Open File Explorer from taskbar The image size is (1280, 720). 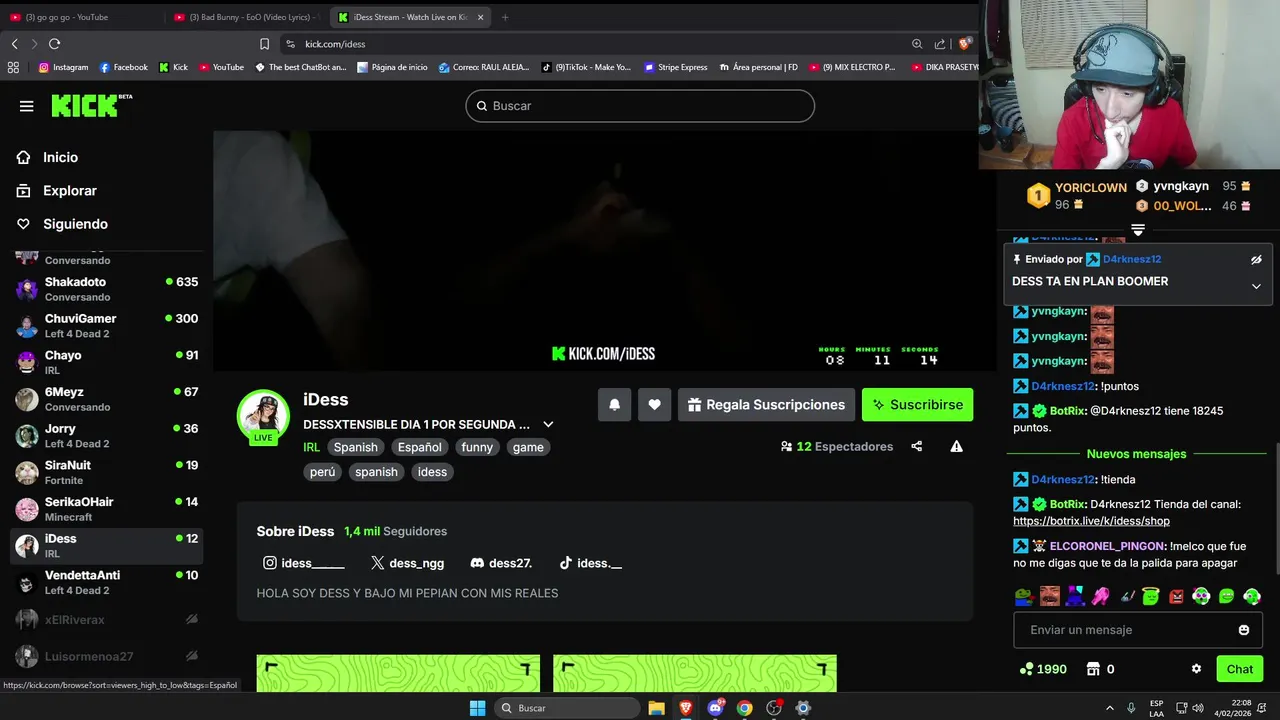point(656,708)
